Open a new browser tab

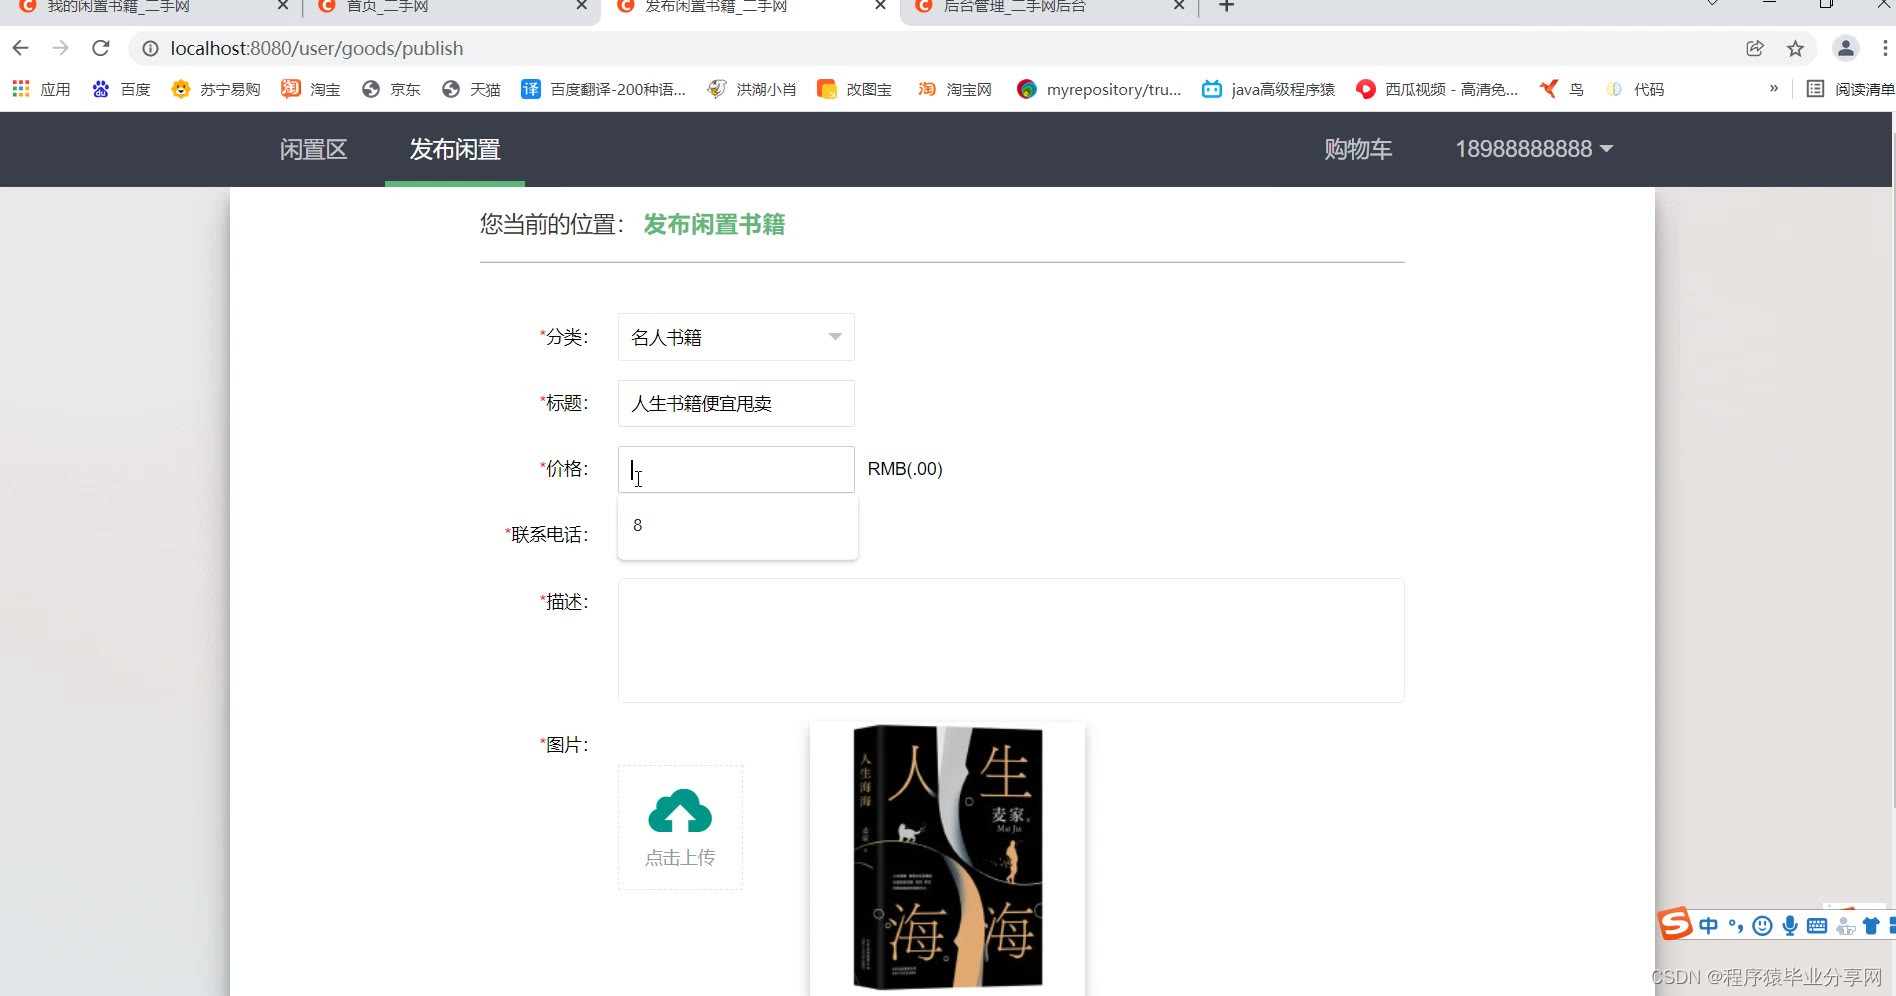click(1227, 6)
